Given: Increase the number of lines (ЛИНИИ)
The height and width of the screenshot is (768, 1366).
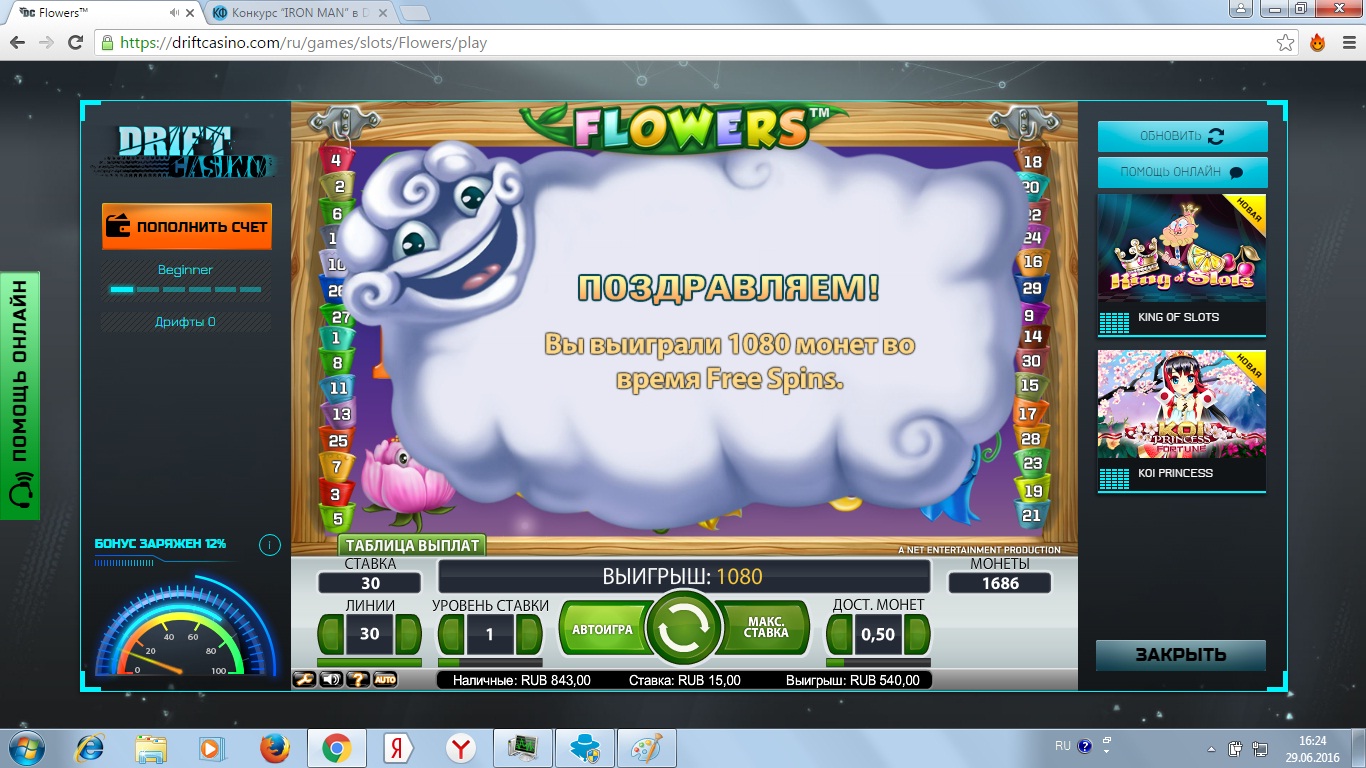Looking at the screenshot, I should pyautogui.click(x=408, y=634).
